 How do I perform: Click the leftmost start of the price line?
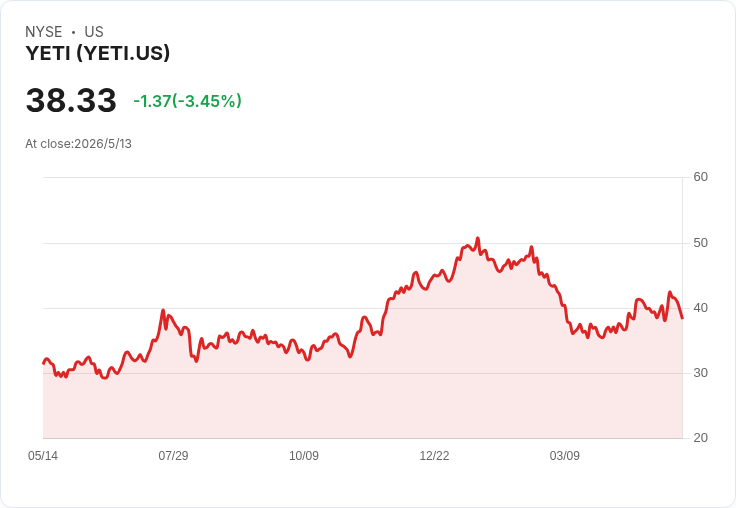(43, 363)
